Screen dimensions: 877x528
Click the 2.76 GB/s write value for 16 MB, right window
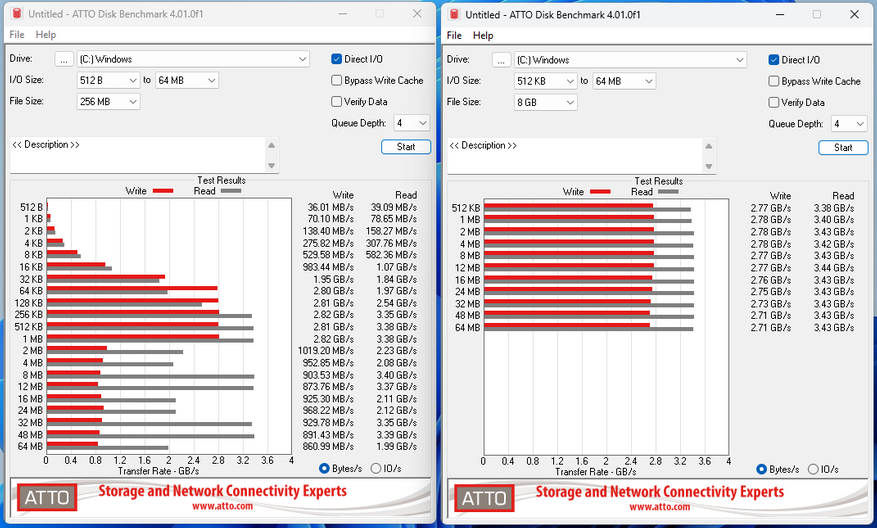tap(771, 280)
